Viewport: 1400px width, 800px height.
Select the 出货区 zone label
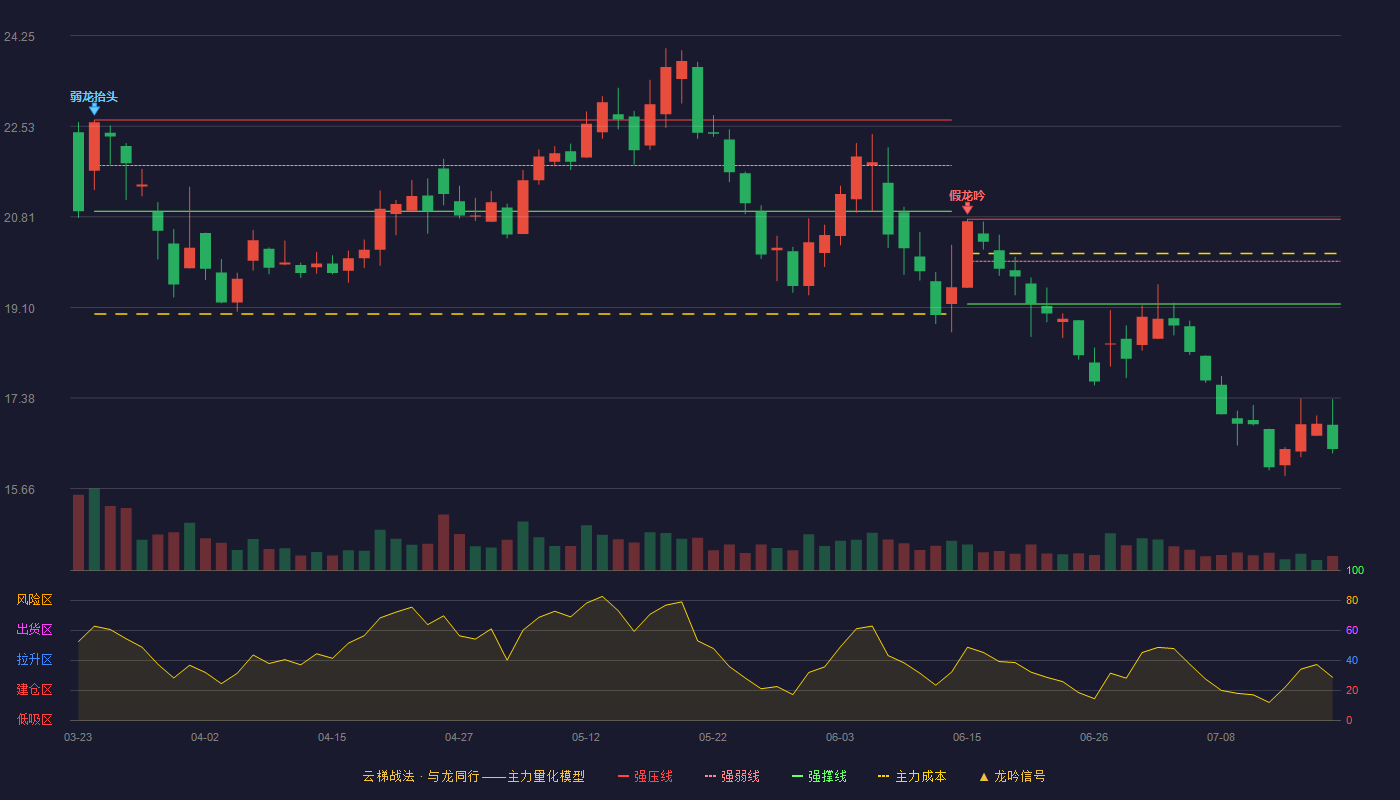click(34, 630)
